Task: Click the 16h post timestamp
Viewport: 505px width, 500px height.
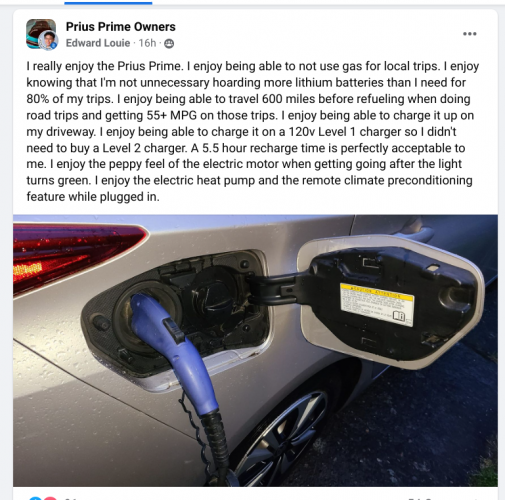Action: tap(147, 43)
